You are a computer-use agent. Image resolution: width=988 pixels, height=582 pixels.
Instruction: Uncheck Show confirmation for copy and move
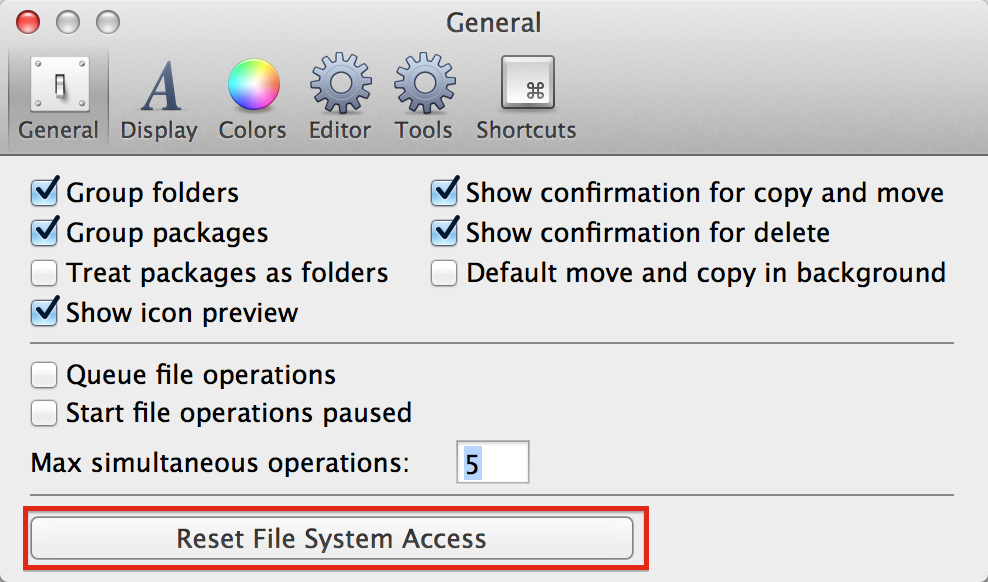point(445,192)
